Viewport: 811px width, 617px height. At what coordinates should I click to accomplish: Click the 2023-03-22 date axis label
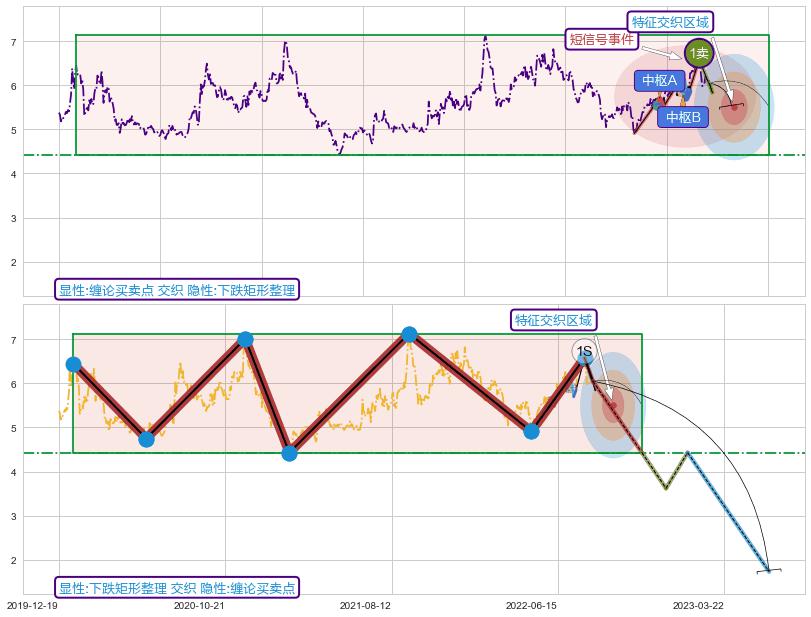pos(697,605)
